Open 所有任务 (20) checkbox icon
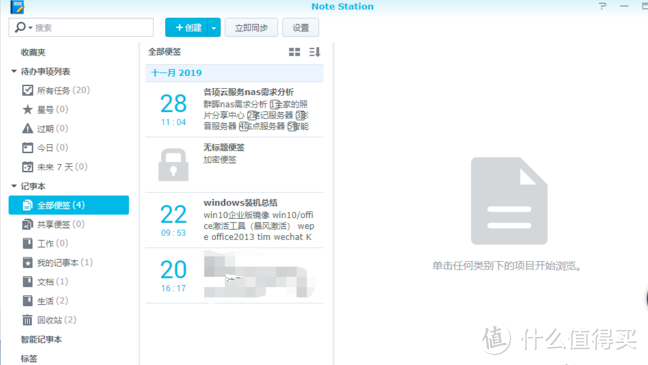 tap(27, 90)
